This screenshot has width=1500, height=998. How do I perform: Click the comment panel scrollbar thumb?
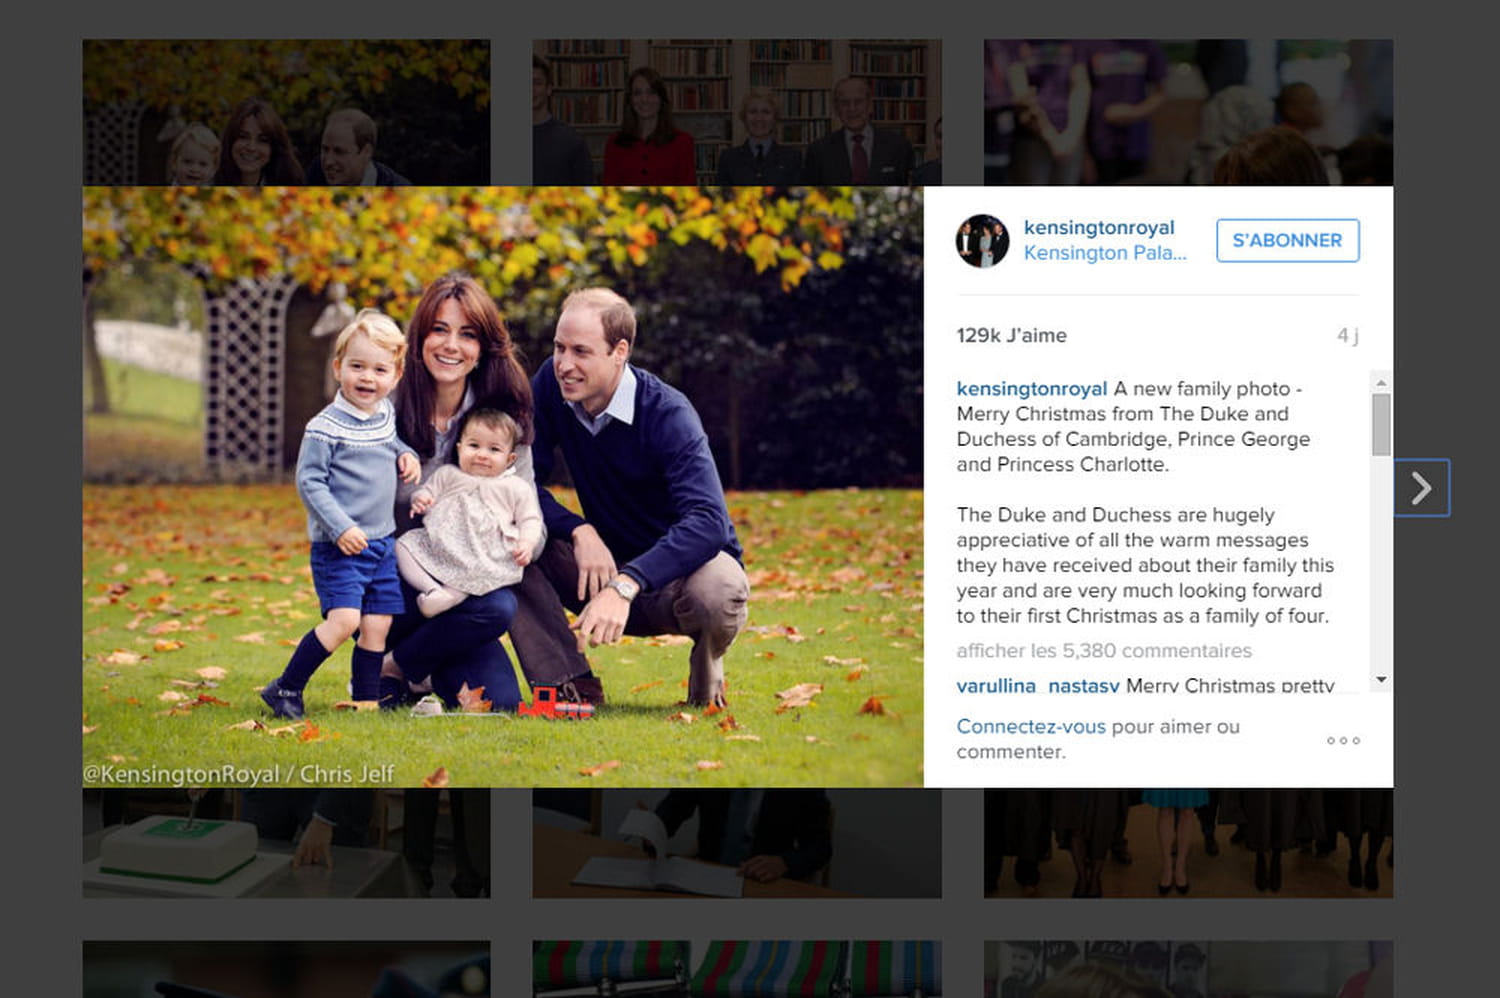(1381, 424)
